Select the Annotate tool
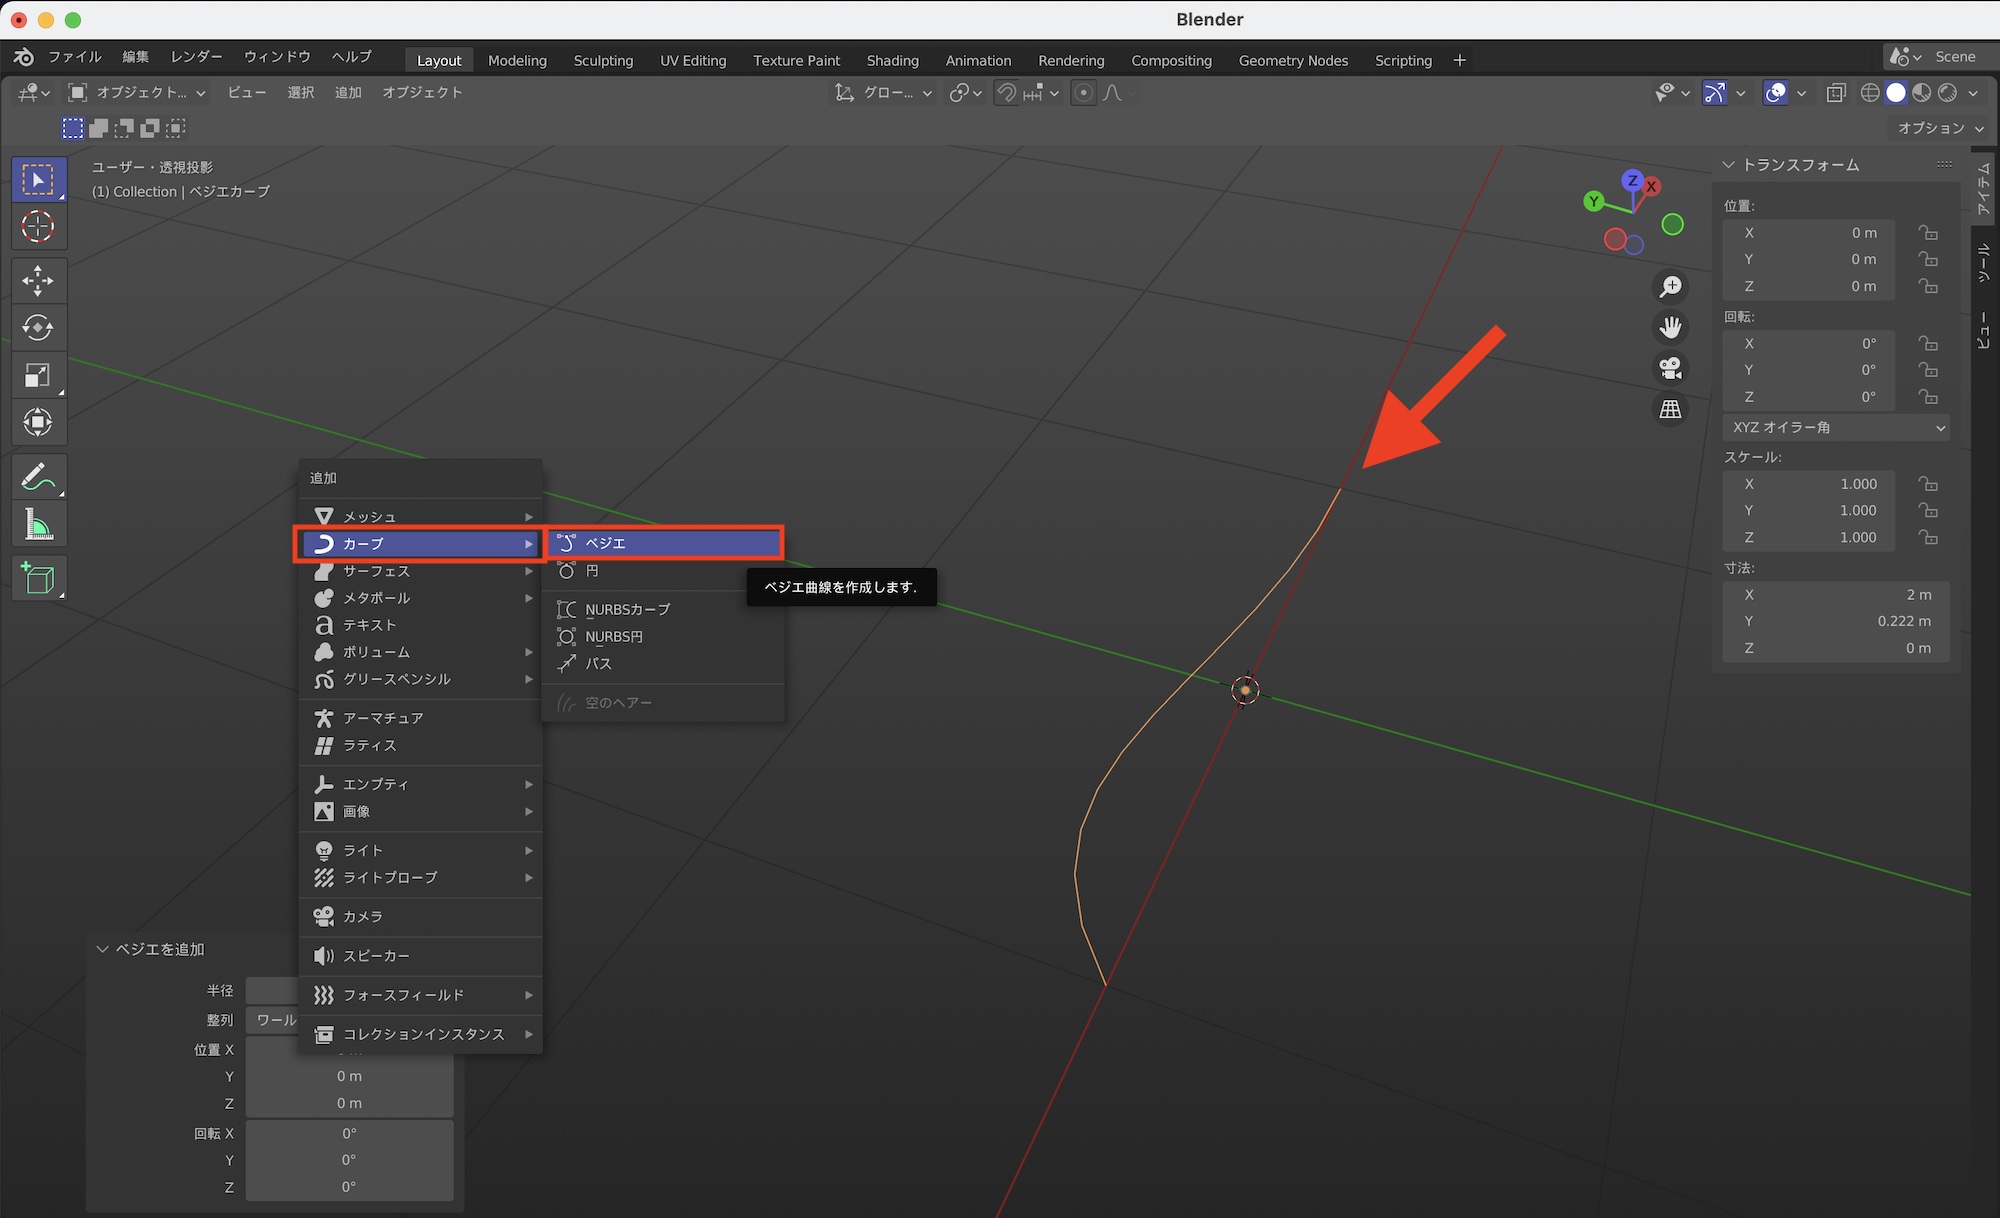Image resolution: width=2000 pixels, height=1218 pixels. (x=38, y=476)
